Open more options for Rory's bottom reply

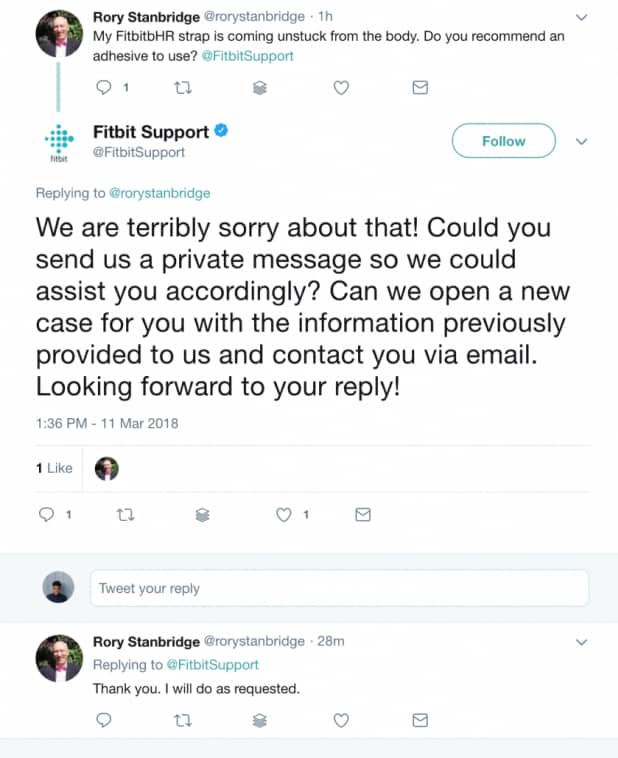coord(582,641)
